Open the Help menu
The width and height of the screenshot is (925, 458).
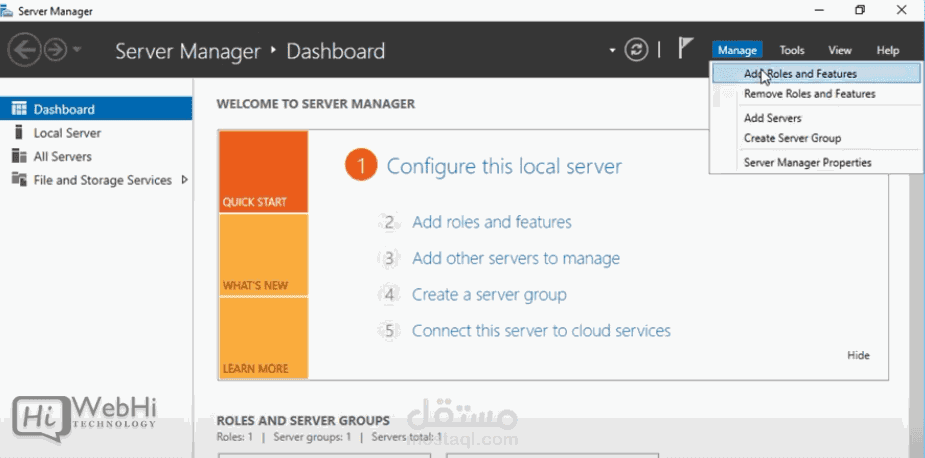[887, 50]
